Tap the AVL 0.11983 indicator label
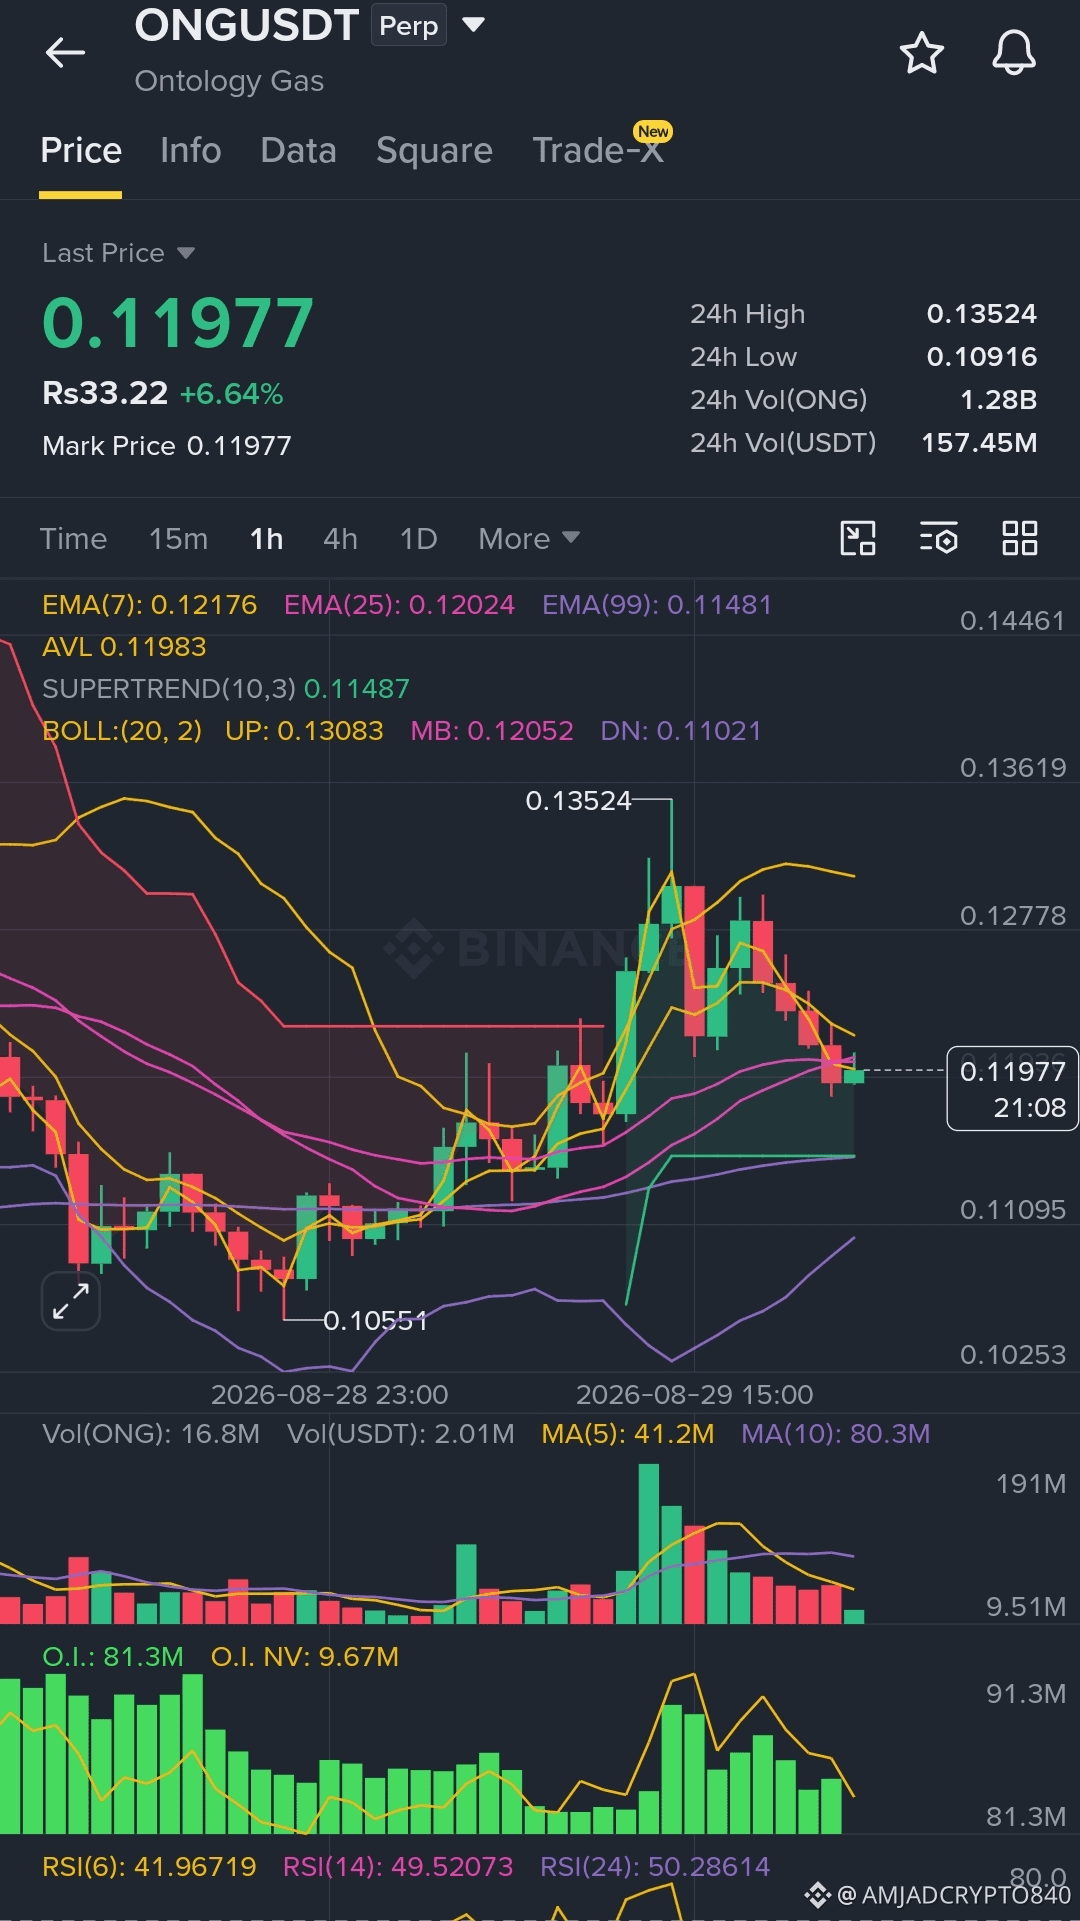 click(x=124, y=647)
